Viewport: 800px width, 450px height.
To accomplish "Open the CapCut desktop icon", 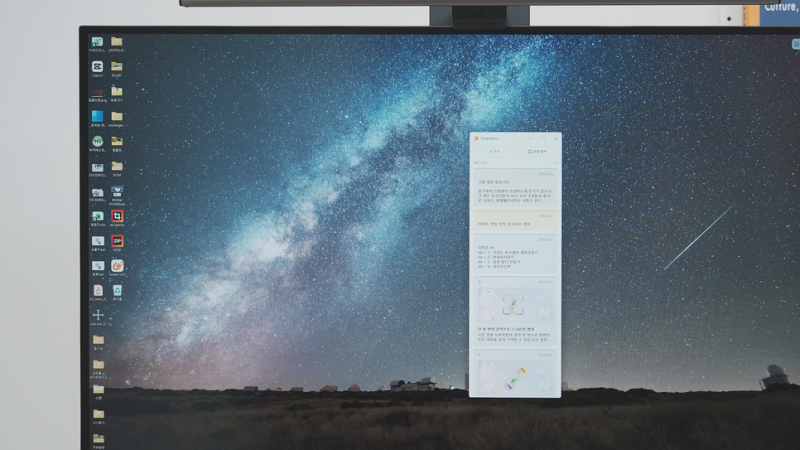I will [x=97, y=66].
